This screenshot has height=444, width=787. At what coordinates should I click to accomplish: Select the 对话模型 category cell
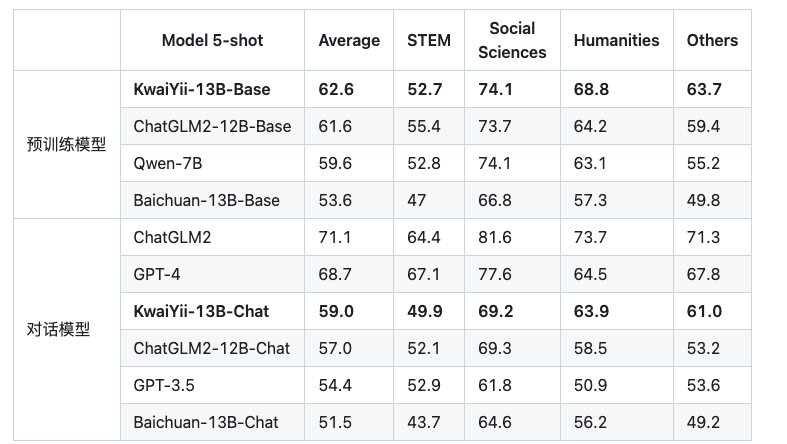pyautogui.click(x=67, y=330)
